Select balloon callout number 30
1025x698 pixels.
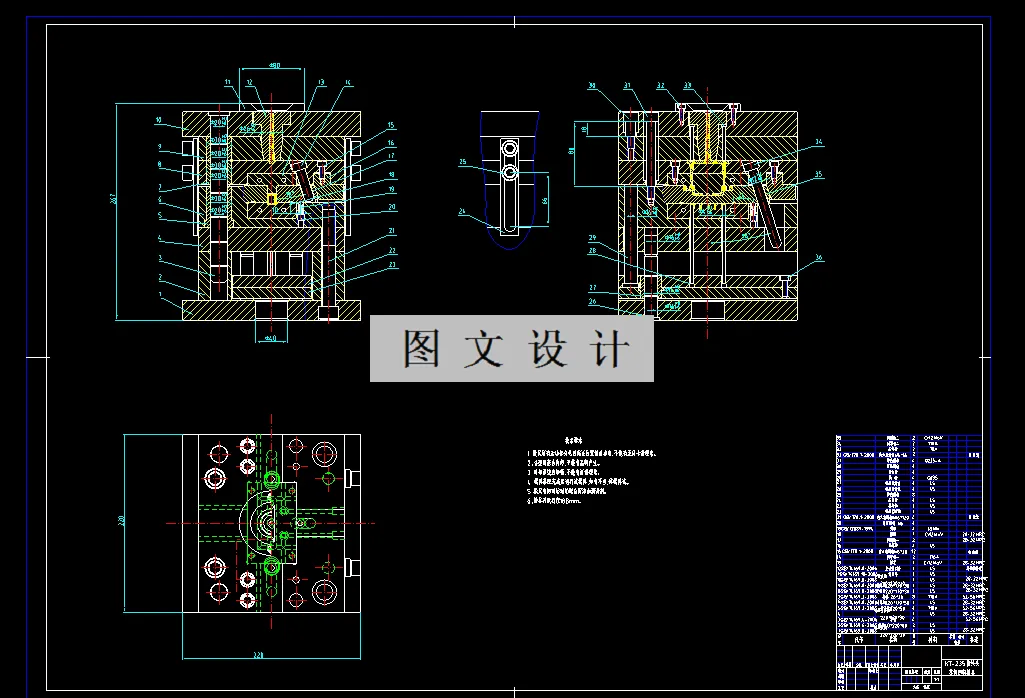(x=593, y=85)
